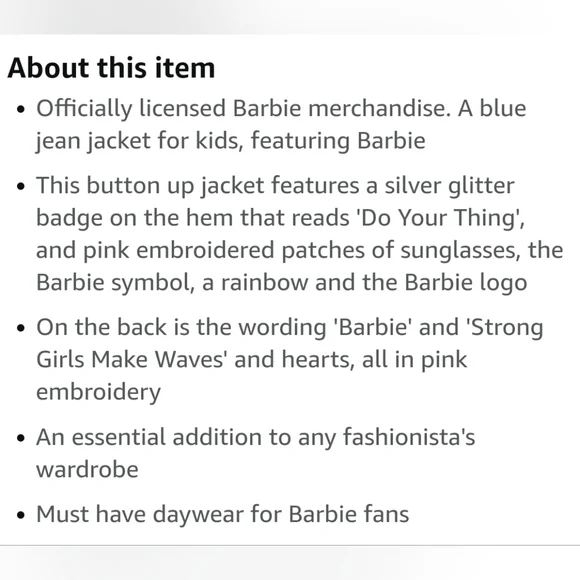Click the bullet before 'Officially licensed'

[21, 110]
